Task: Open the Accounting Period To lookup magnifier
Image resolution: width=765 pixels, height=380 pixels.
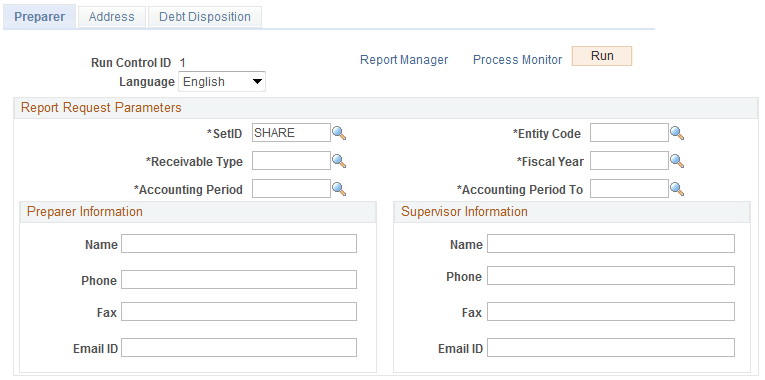Action: (677, 189)
